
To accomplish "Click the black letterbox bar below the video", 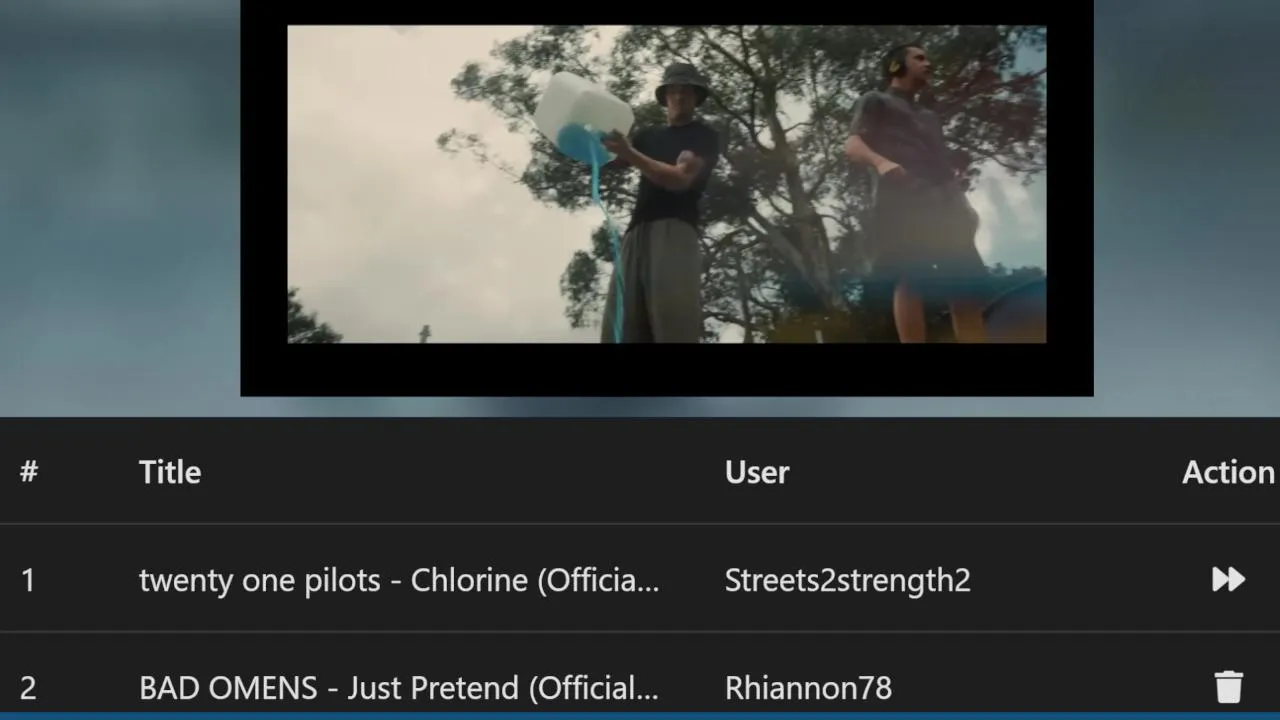I will pos(667,370).
